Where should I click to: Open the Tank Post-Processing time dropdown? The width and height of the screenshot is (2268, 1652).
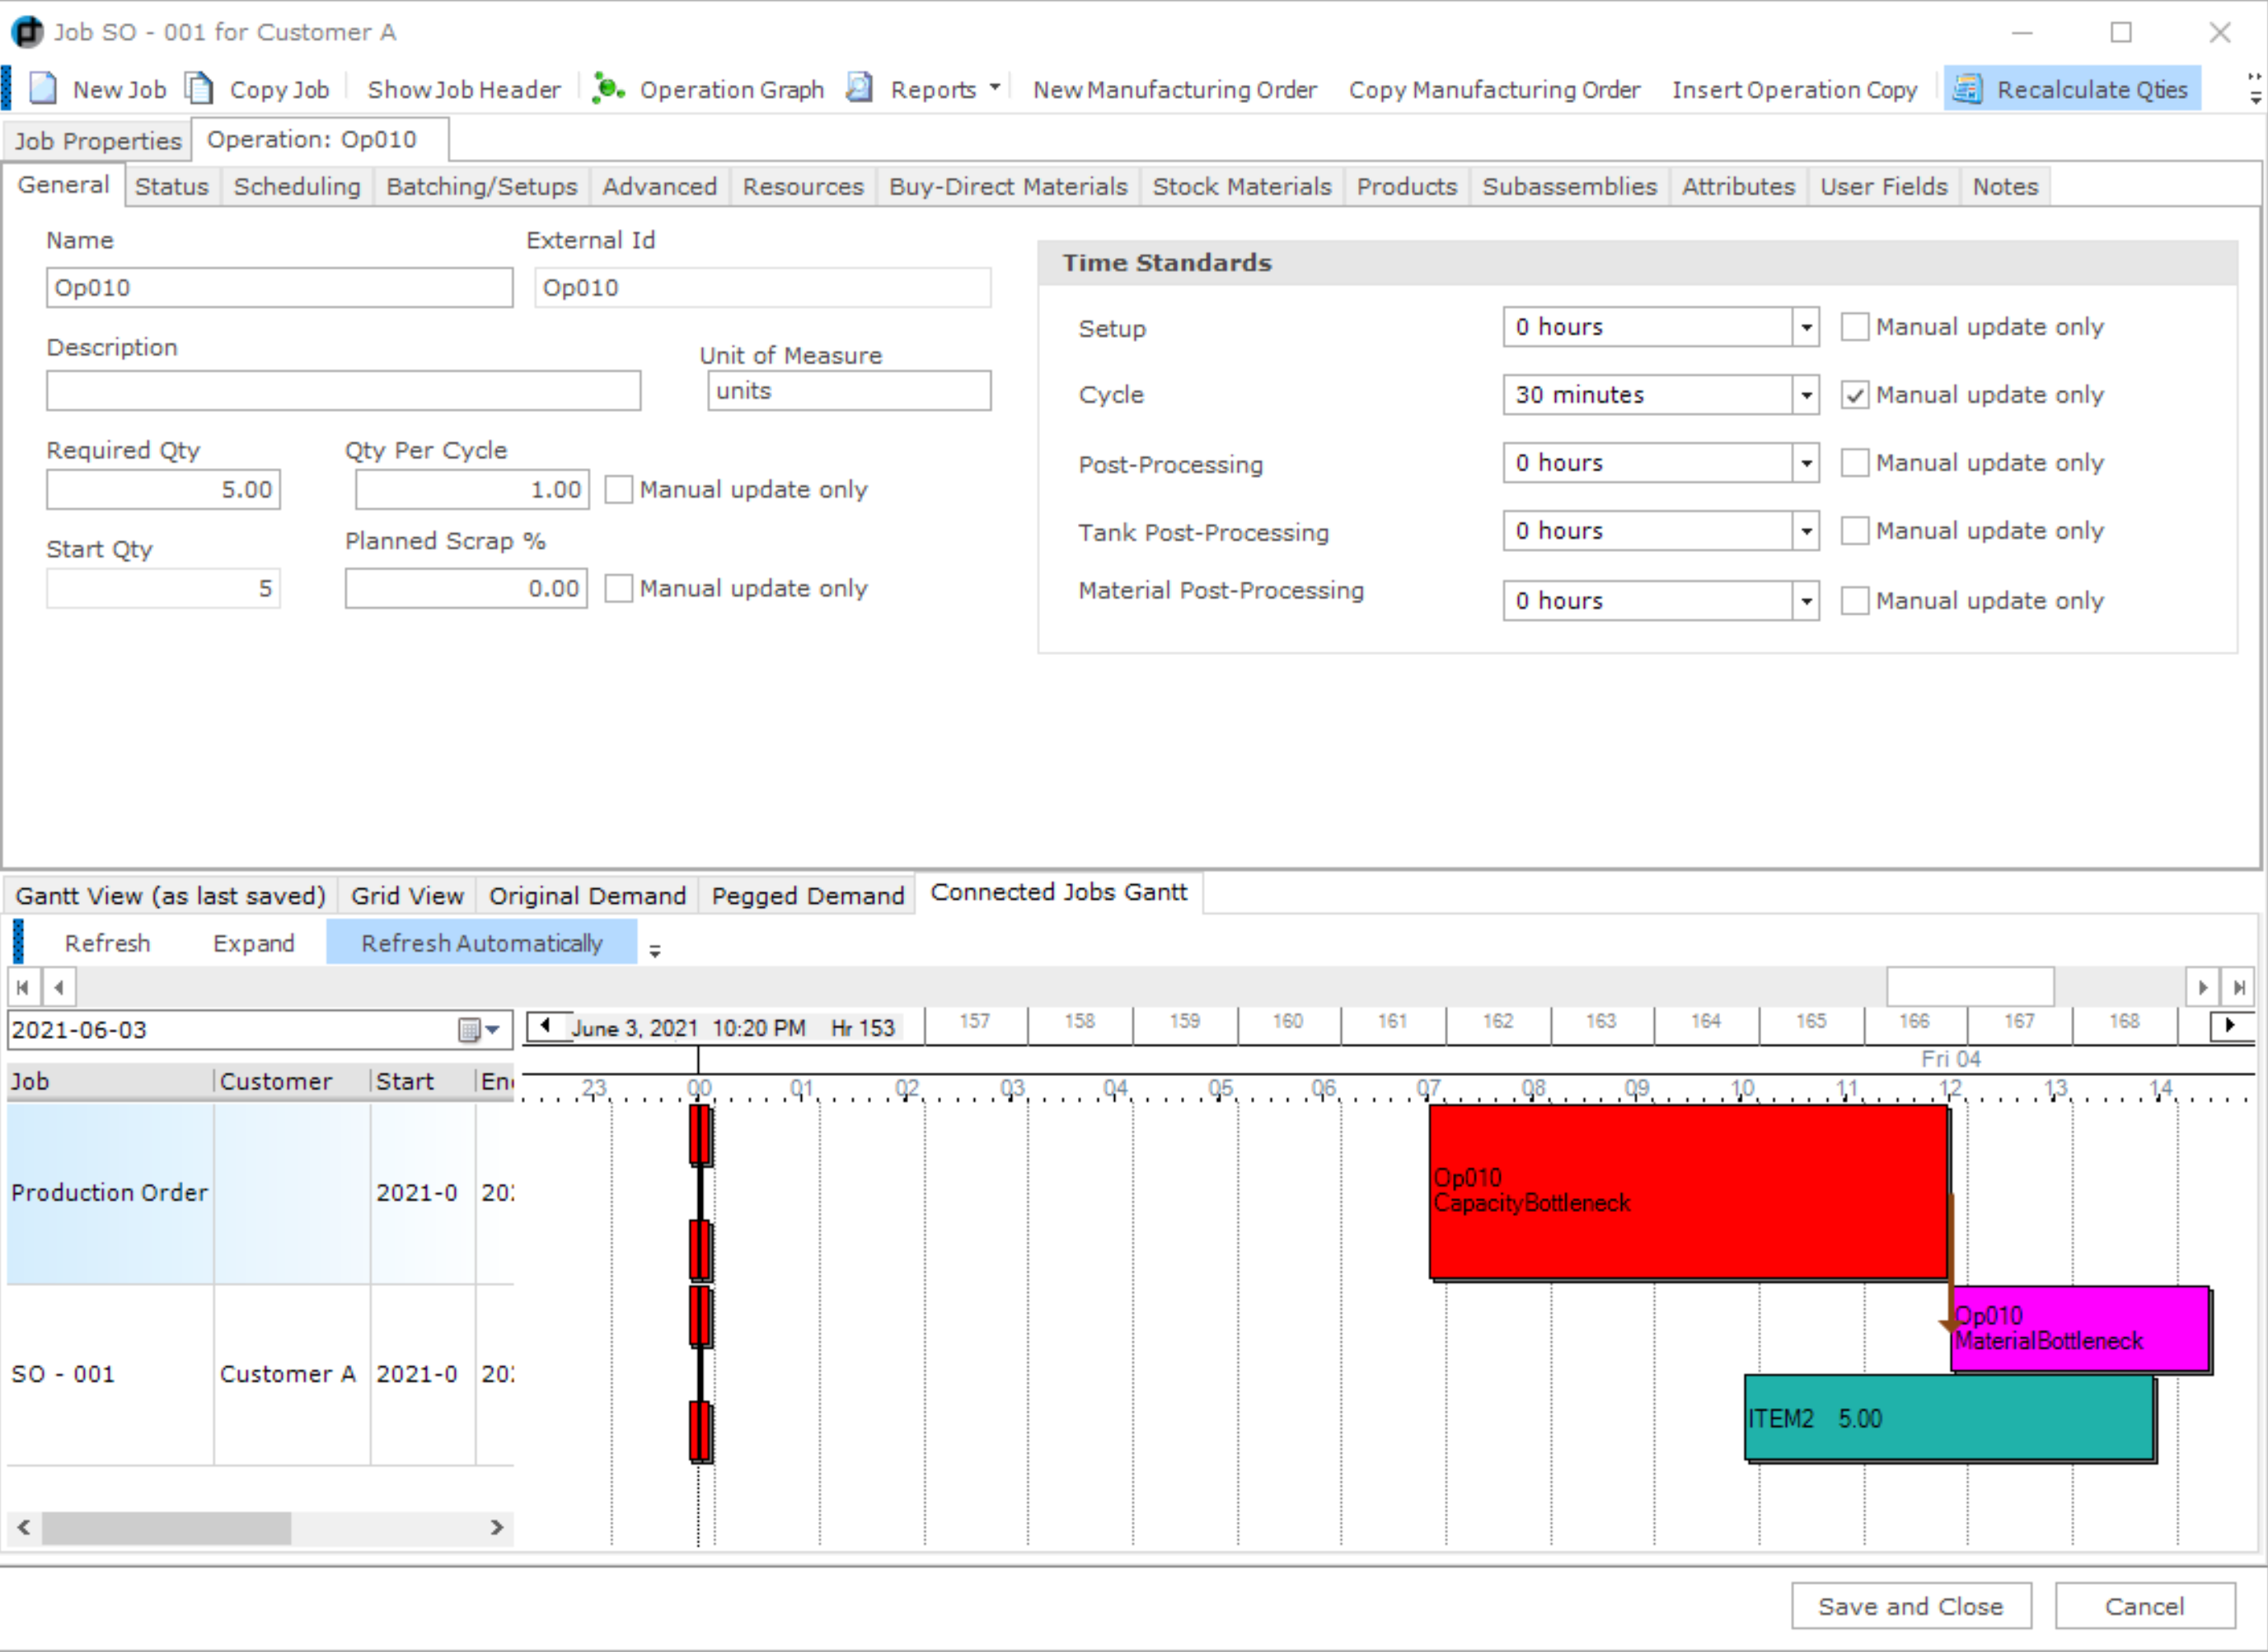[x=1806, y=531]
